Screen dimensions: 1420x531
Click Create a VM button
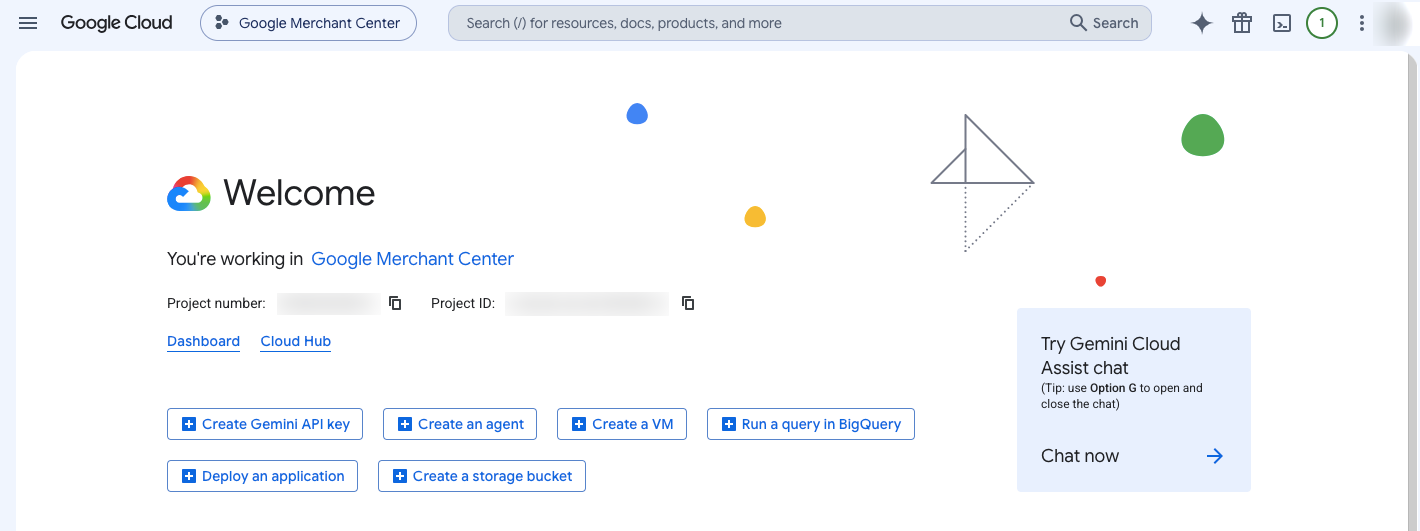(x=622, y=424)
